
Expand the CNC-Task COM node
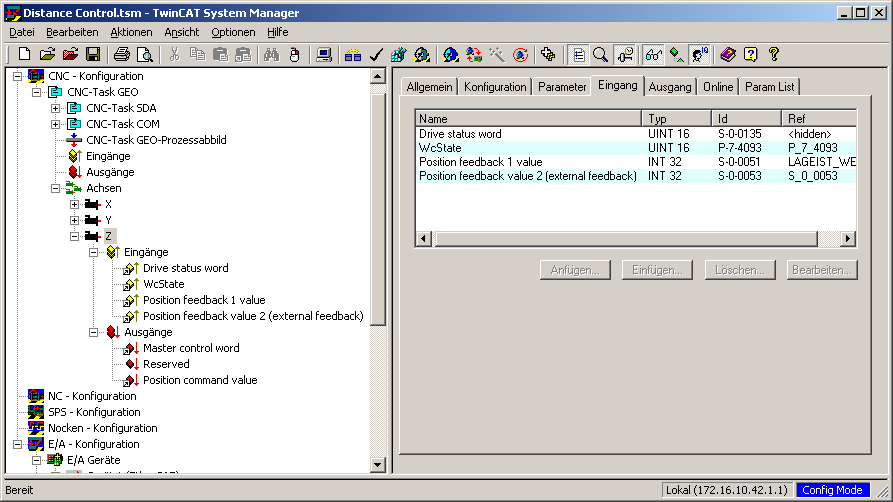pos(55,124)
